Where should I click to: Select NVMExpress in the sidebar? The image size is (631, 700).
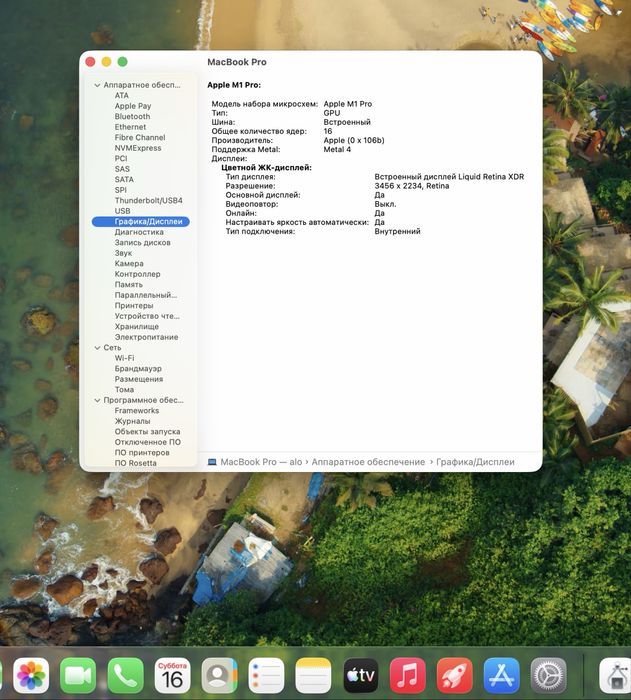point(138,148)
